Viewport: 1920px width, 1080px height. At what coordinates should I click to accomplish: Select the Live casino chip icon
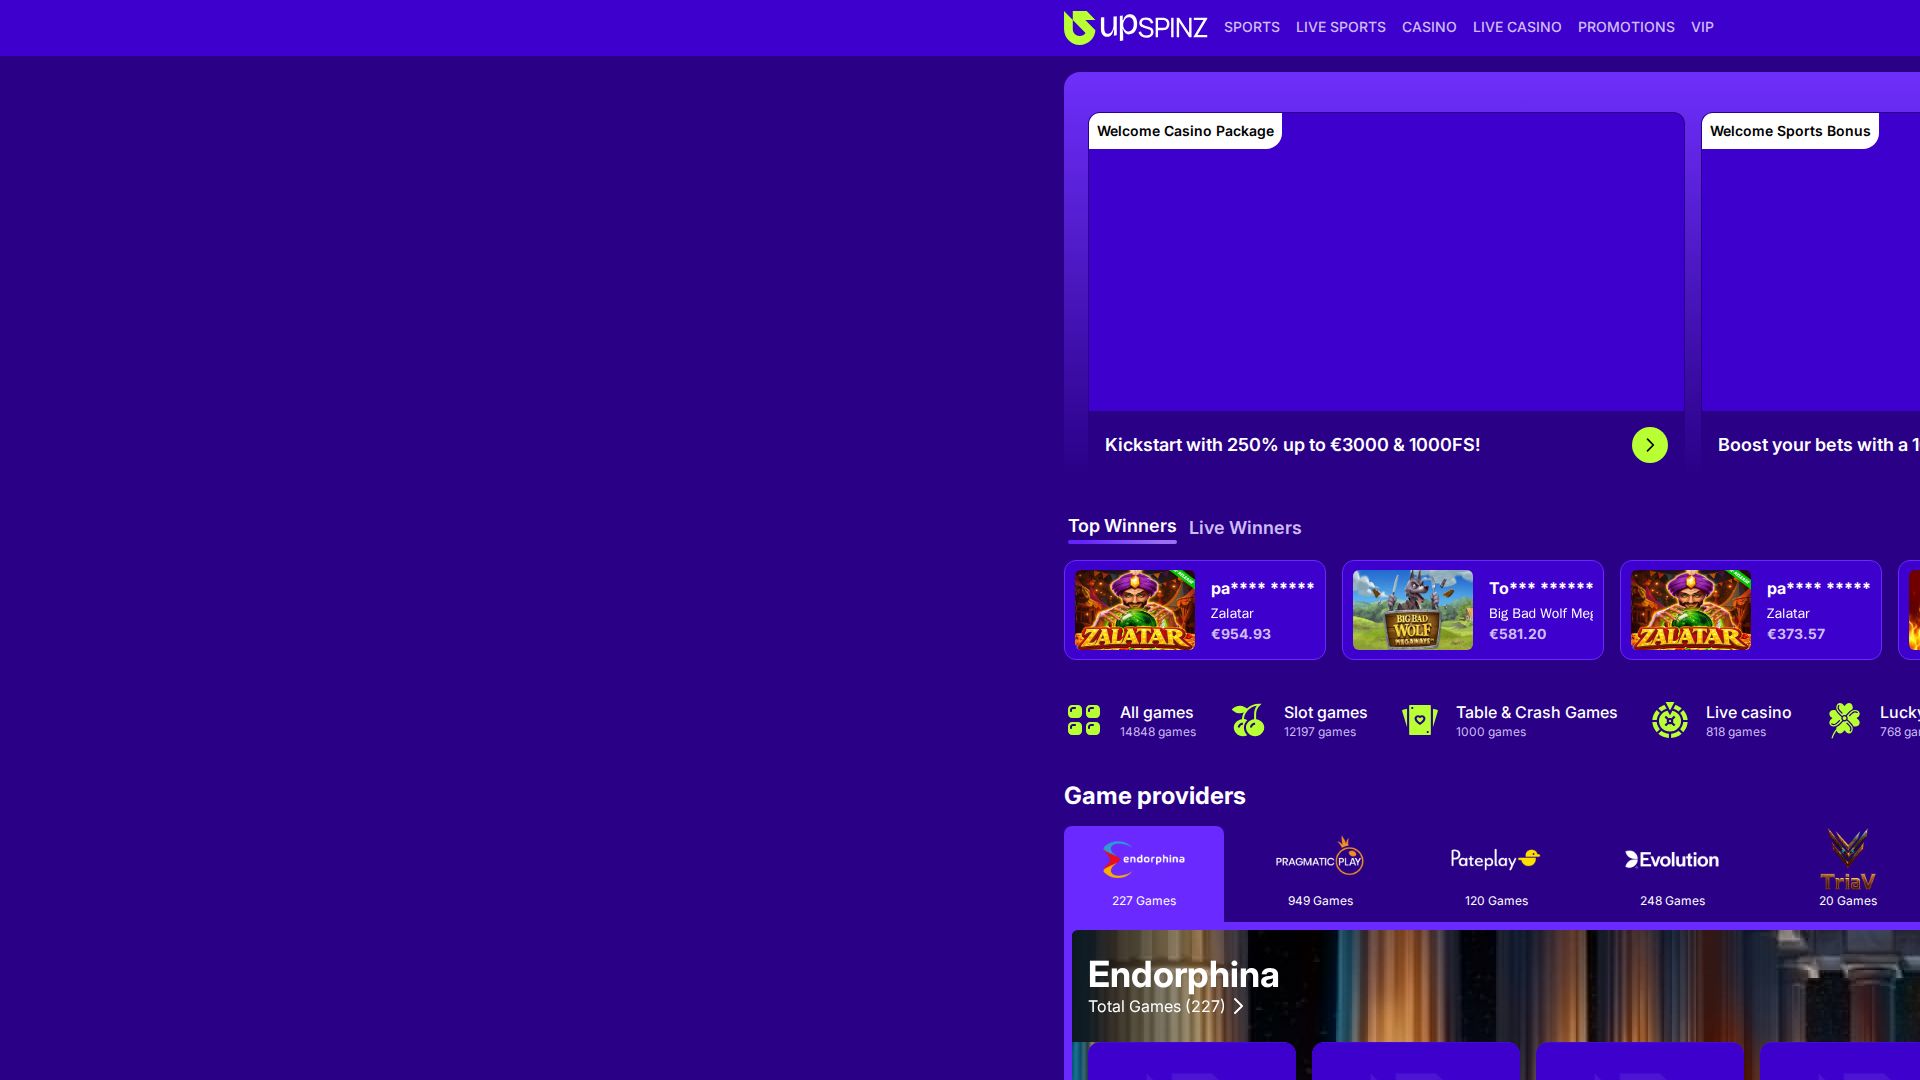[1670, 720]
